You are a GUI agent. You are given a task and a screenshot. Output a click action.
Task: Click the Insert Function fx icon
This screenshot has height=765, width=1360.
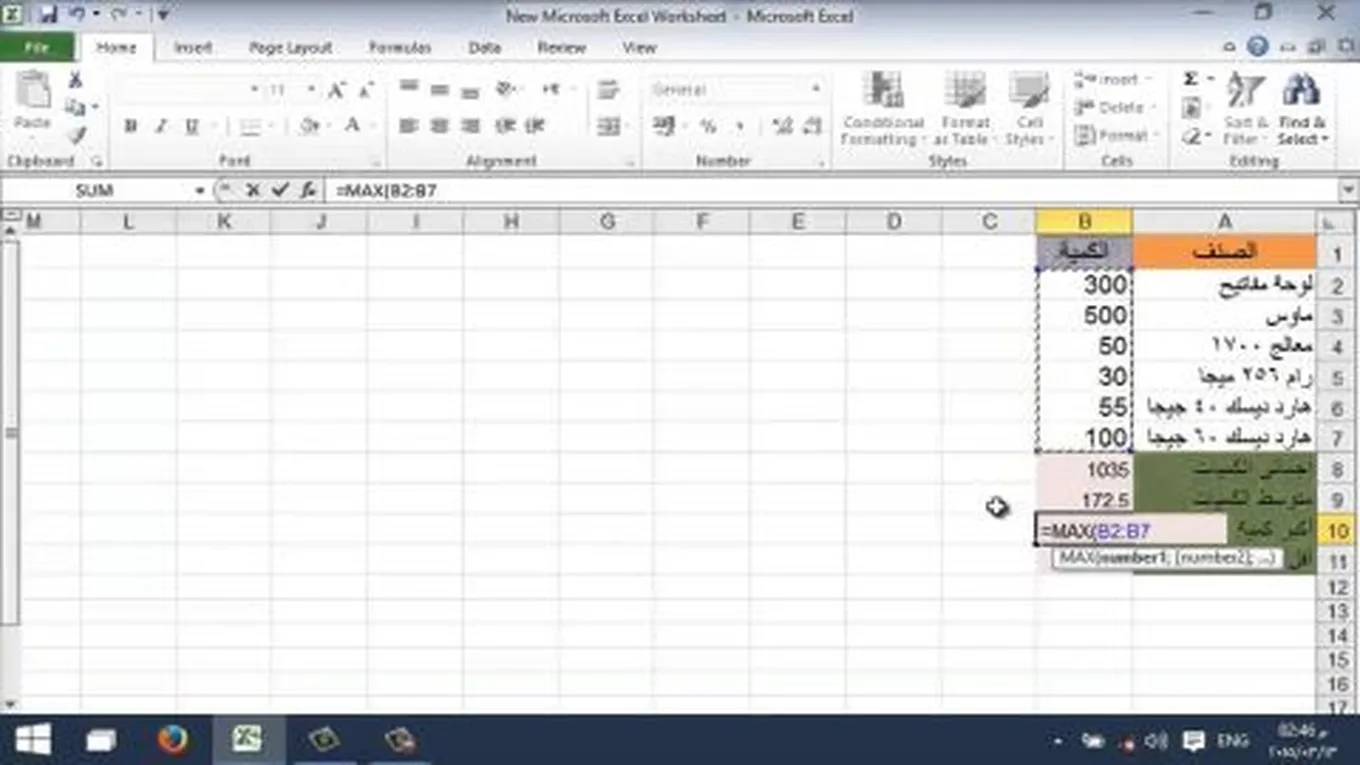click(308, 190)
